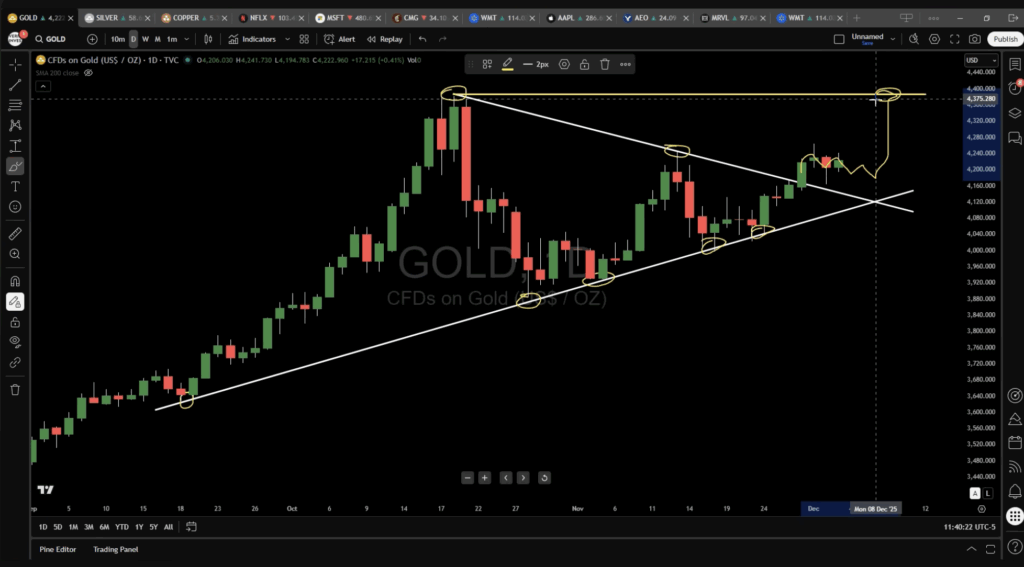Screen dimensions: 1024x567
Task: Expand the timeframe interval dropdown arrow
Action: pos(189,39)
